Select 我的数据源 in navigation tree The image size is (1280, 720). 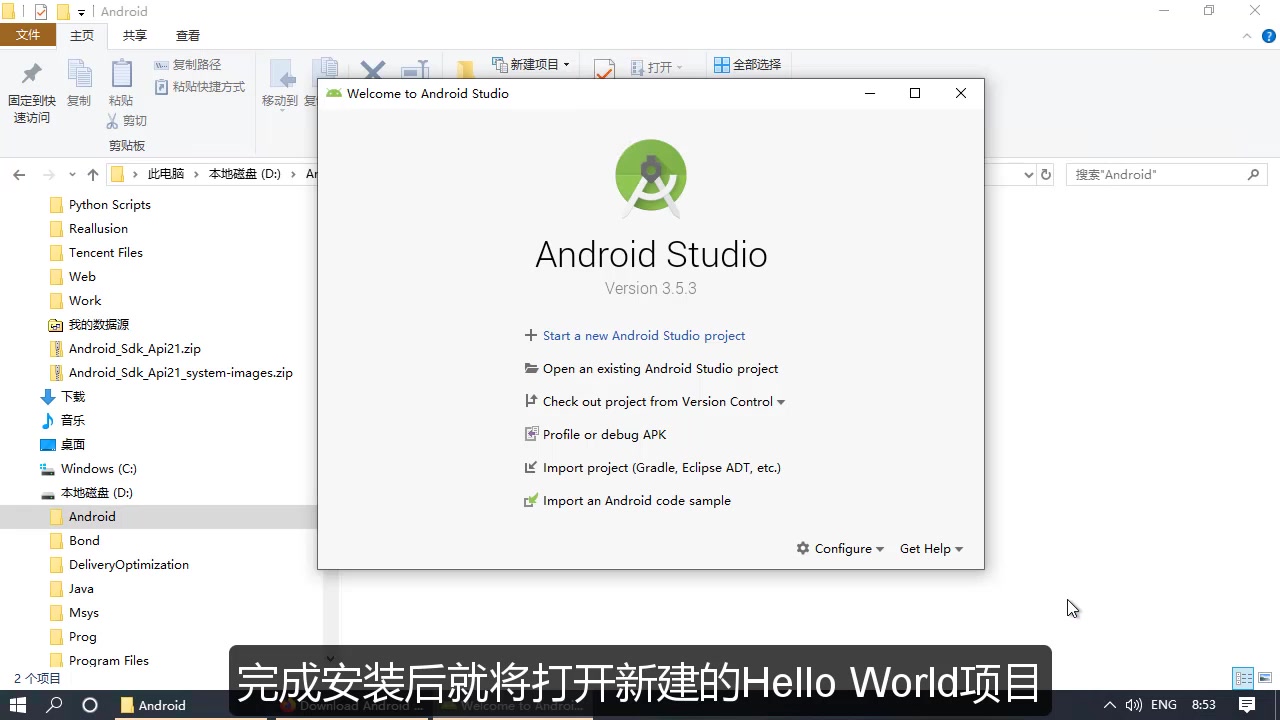click(99, 325)
